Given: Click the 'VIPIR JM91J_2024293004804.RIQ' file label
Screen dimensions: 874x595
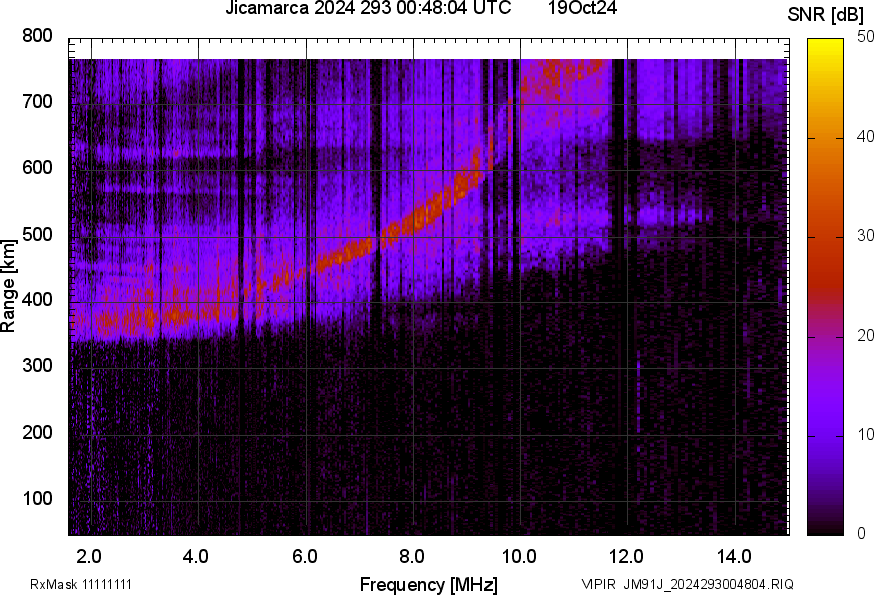Looking at the screenshot, I should coord(687,584).
